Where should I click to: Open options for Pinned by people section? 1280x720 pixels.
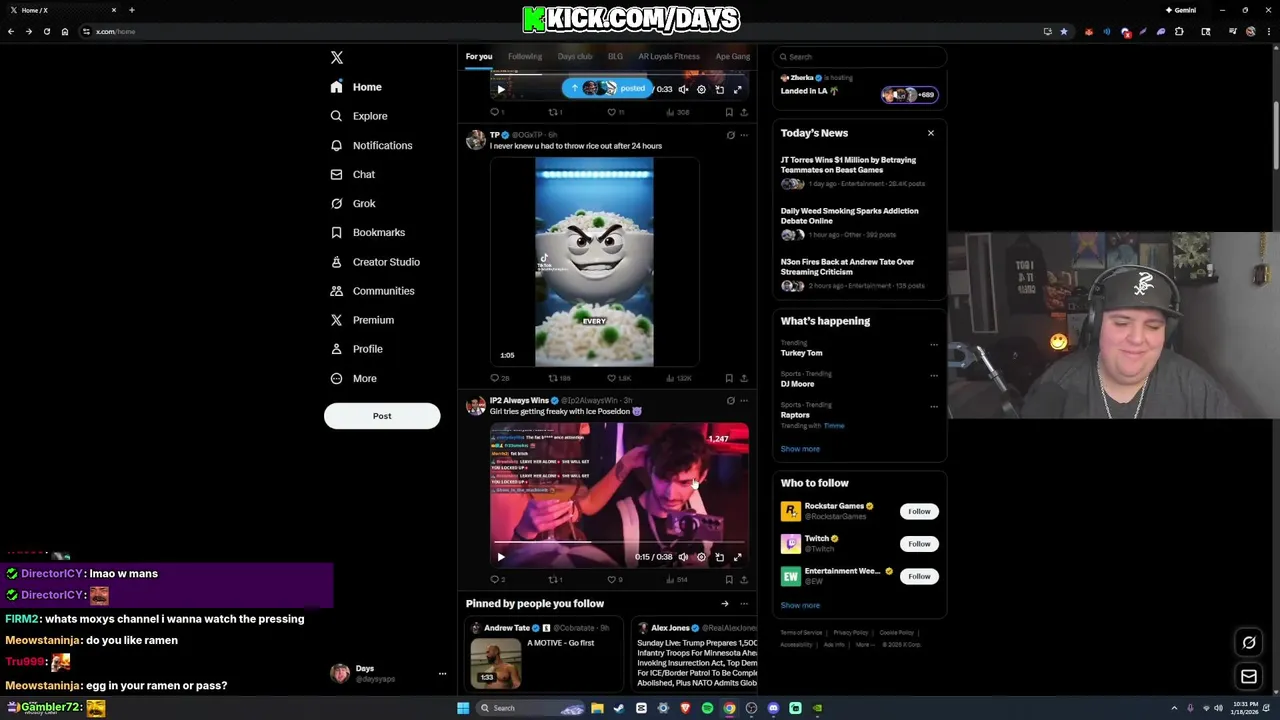tap(744, 604)
